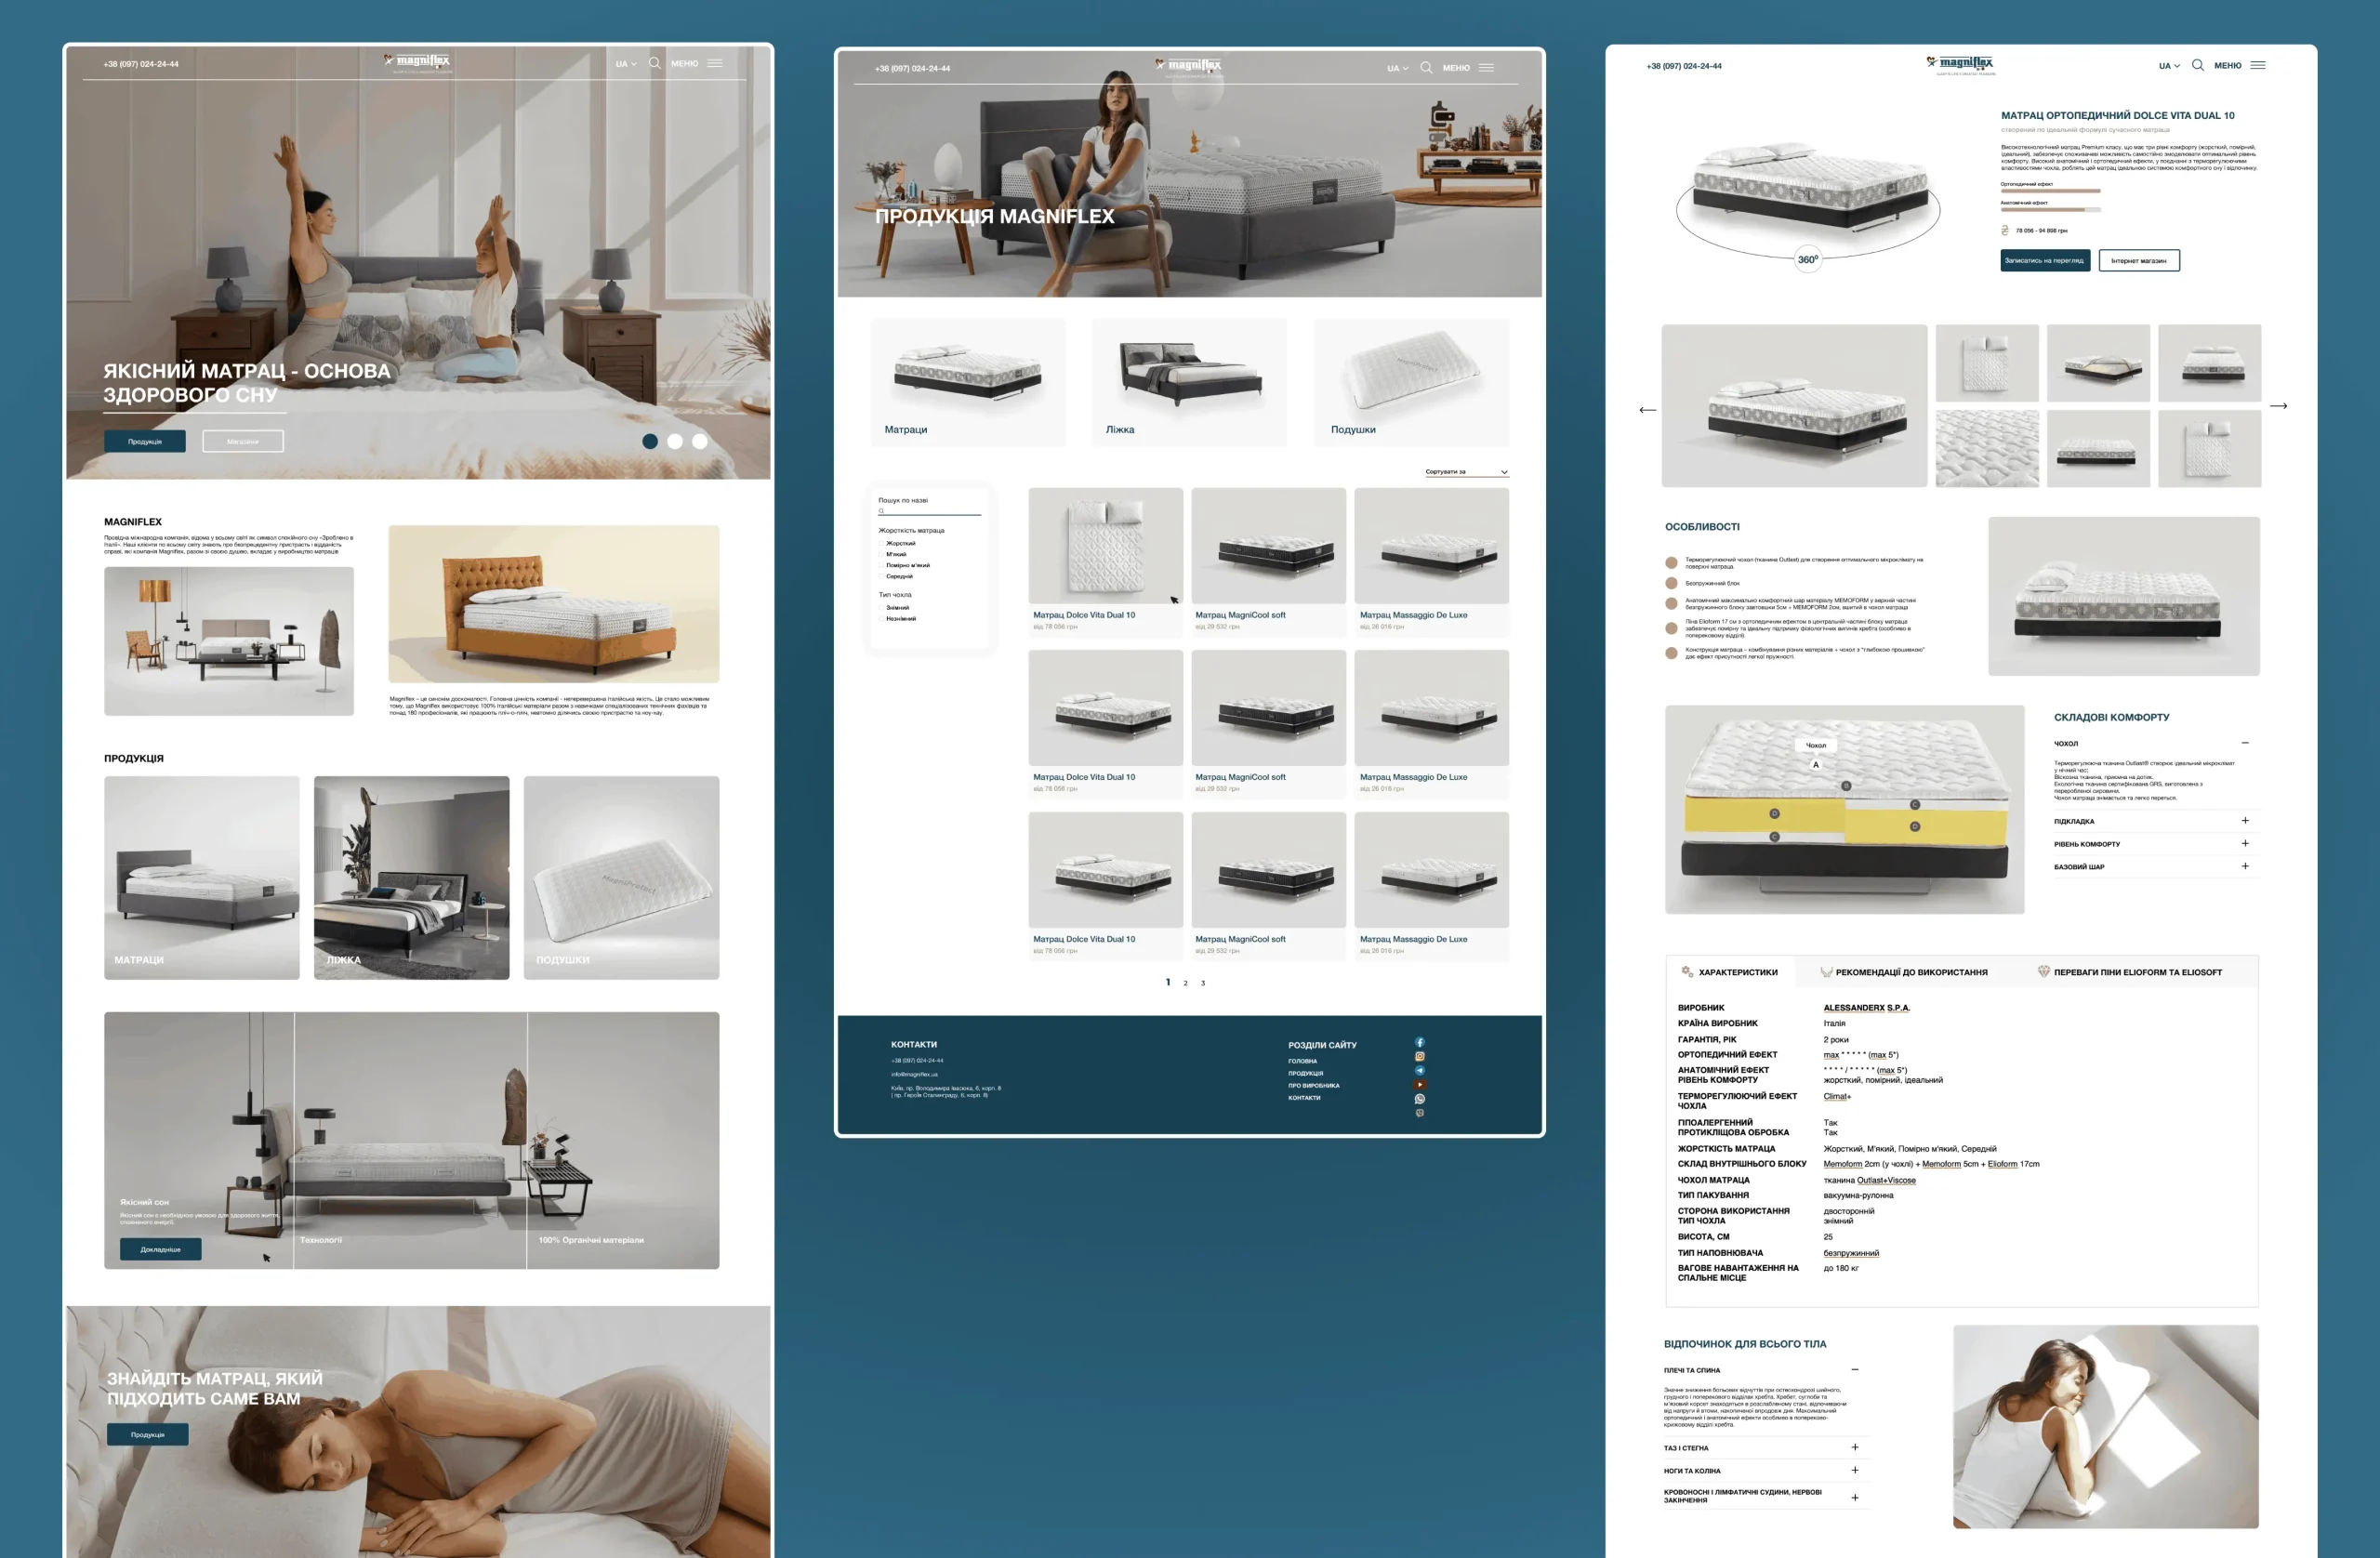Open the hamburger menu icon on the homepage header
Viewport: 2380px width, 1558px height.
click(715, 63)
